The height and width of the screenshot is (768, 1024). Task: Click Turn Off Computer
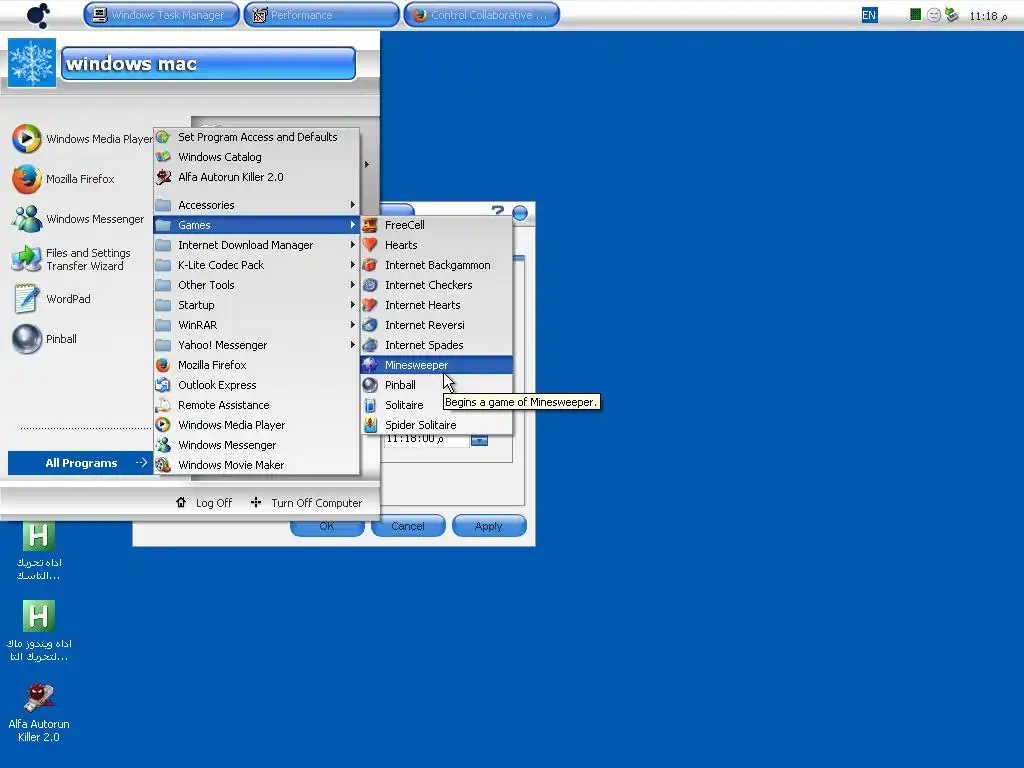[x=306, y=503]
